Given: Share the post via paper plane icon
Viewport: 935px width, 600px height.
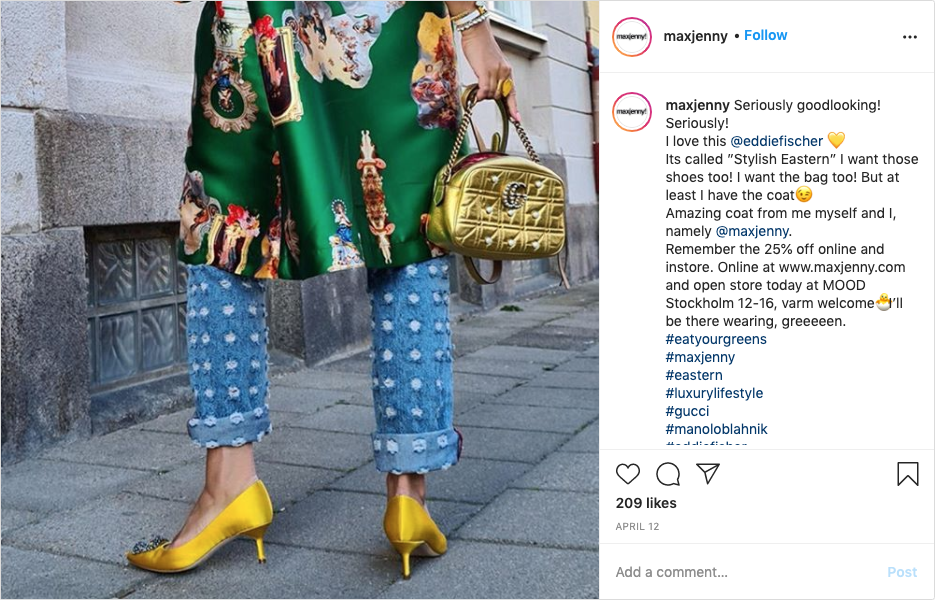Looking at the screenshot, I should (x=708, y=474).
